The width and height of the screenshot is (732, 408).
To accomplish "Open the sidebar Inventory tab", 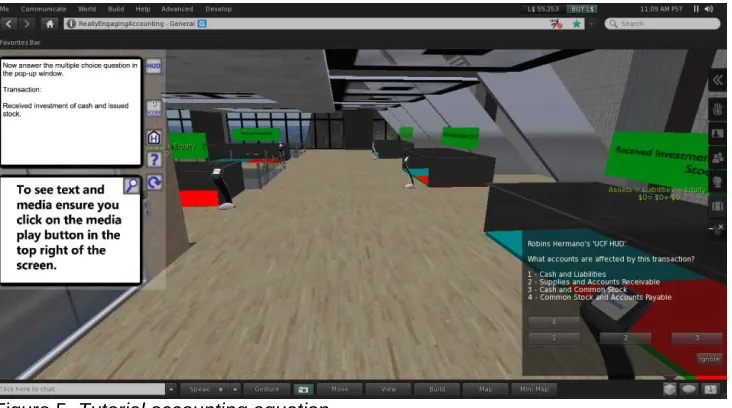I will point(718,206).
